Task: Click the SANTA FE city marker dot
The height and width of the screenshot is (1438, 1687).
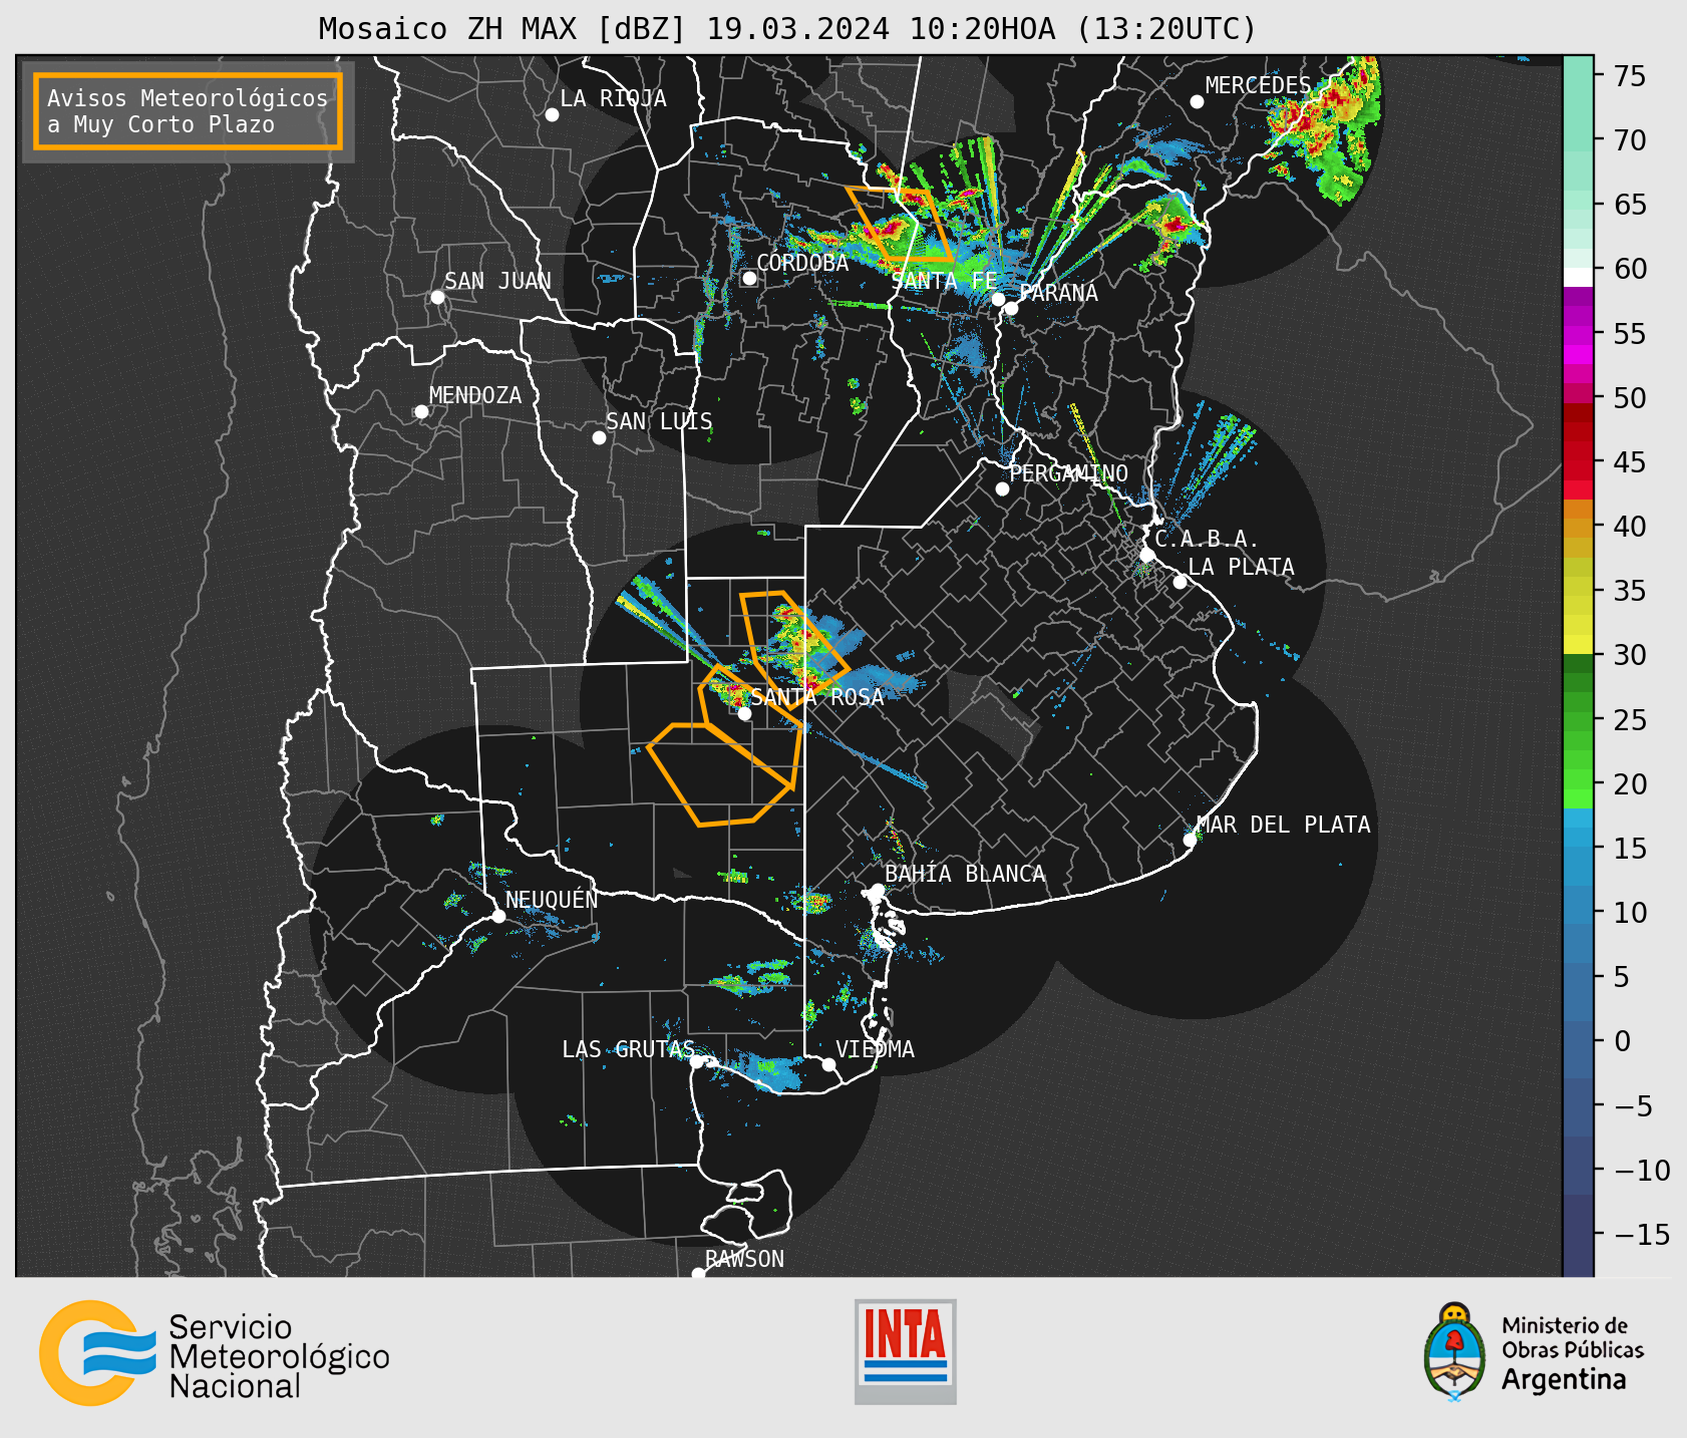Action: point(998,299)
